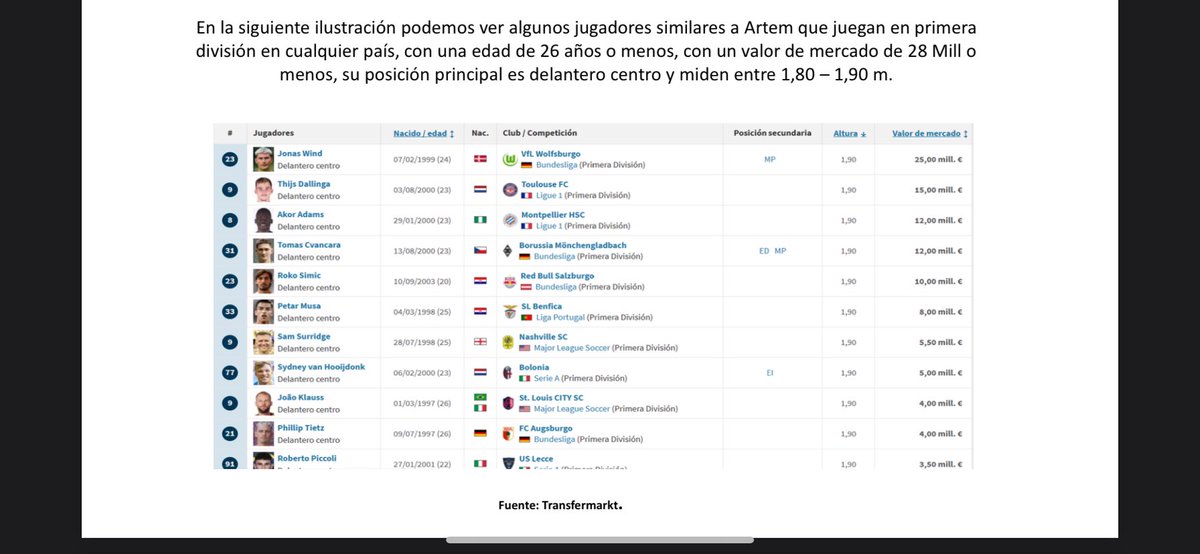Click the Montpellier HSC club crest
The width and height of the screenshot is (1200, 554).
click(508, 220)
